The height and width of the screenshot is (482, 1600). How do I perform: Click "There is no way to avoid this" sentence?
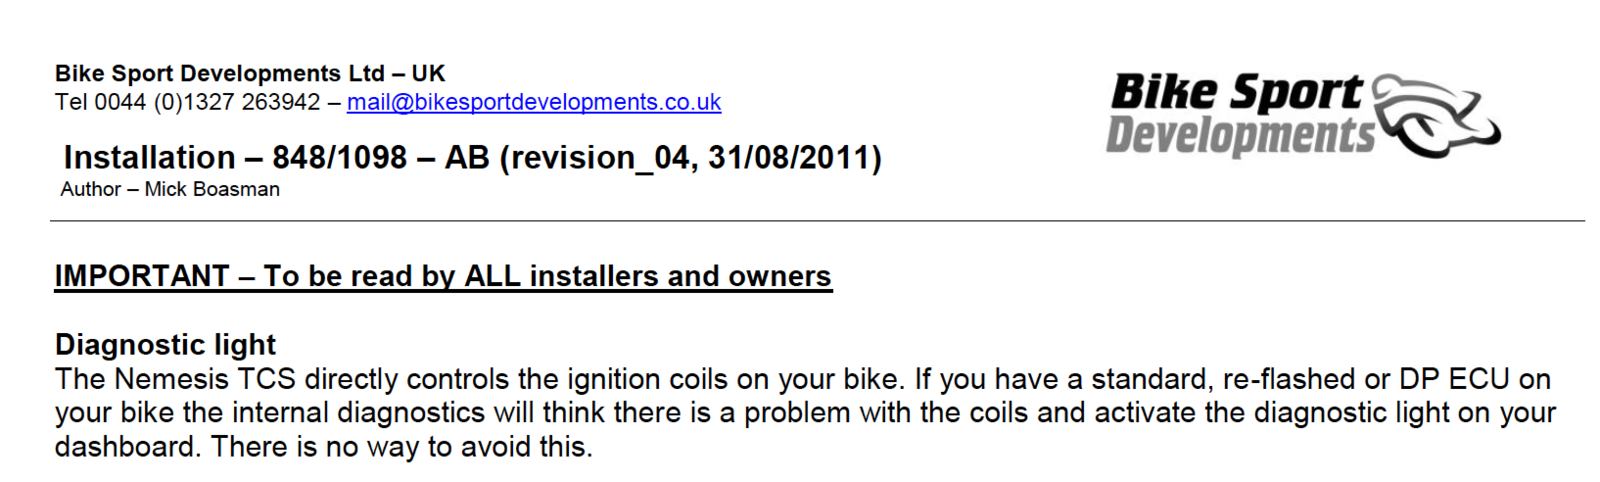click(401, 446)
